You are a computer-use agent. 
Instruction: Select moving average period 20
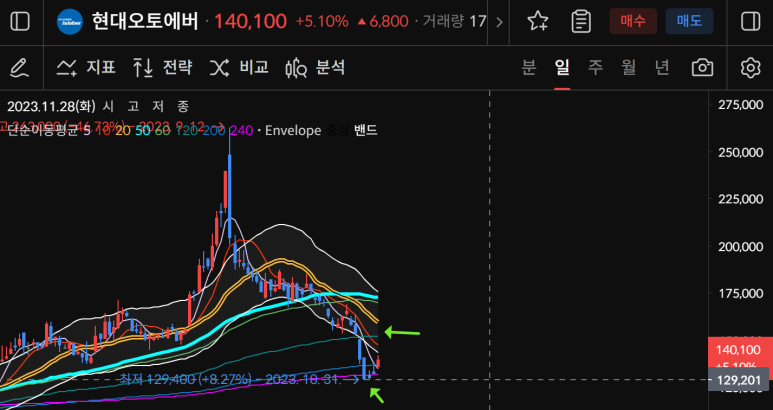123,131
